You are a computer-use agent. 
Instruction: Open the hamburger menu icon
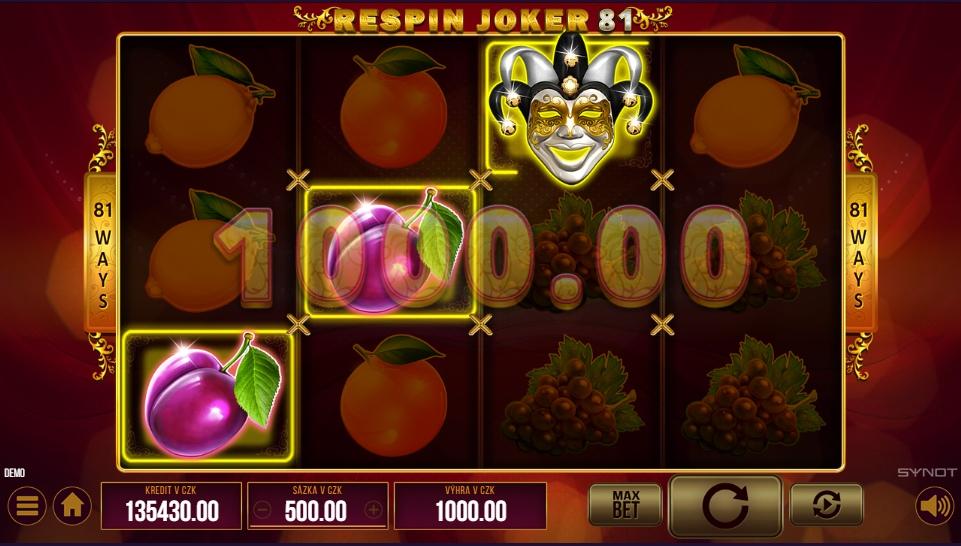27,506
